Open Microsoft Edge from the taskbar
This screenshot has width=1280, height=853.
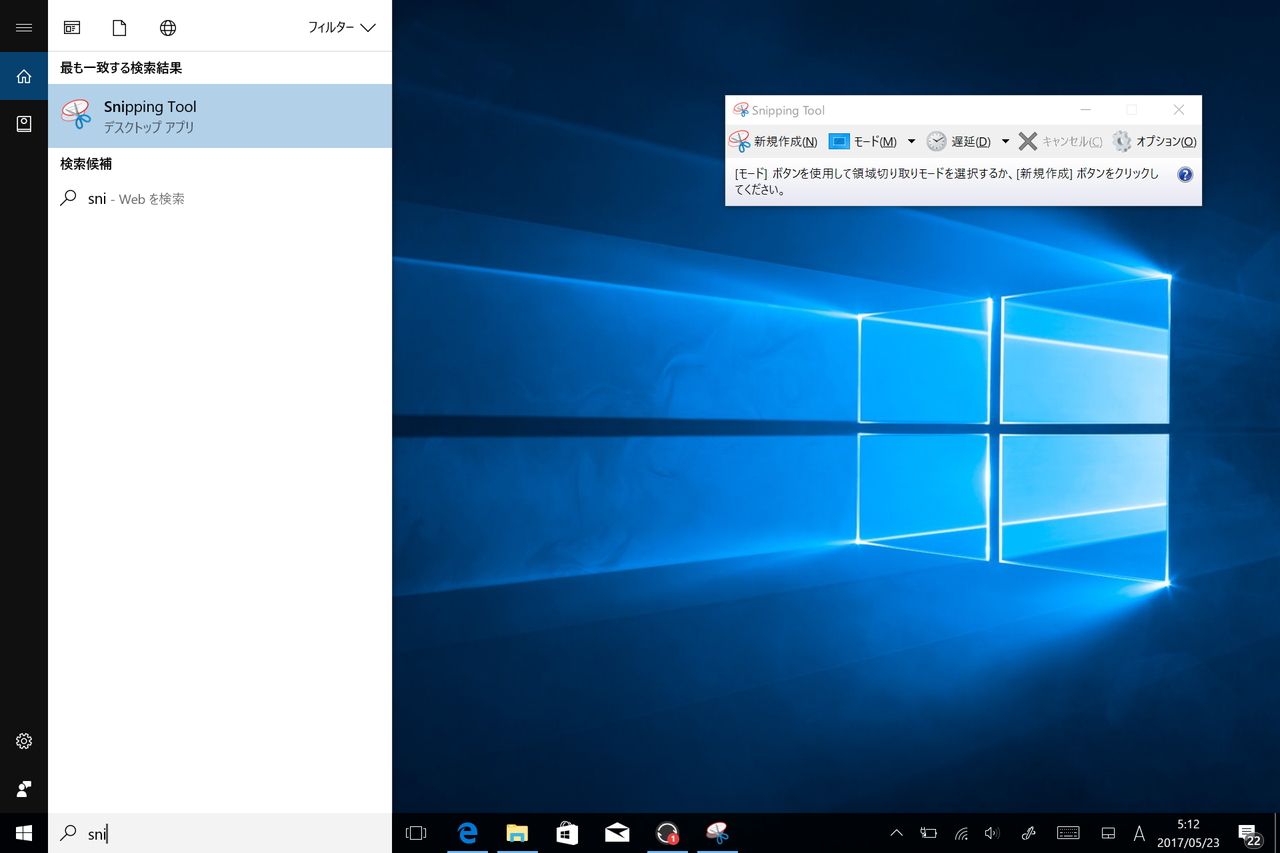[x=467, y=833]
